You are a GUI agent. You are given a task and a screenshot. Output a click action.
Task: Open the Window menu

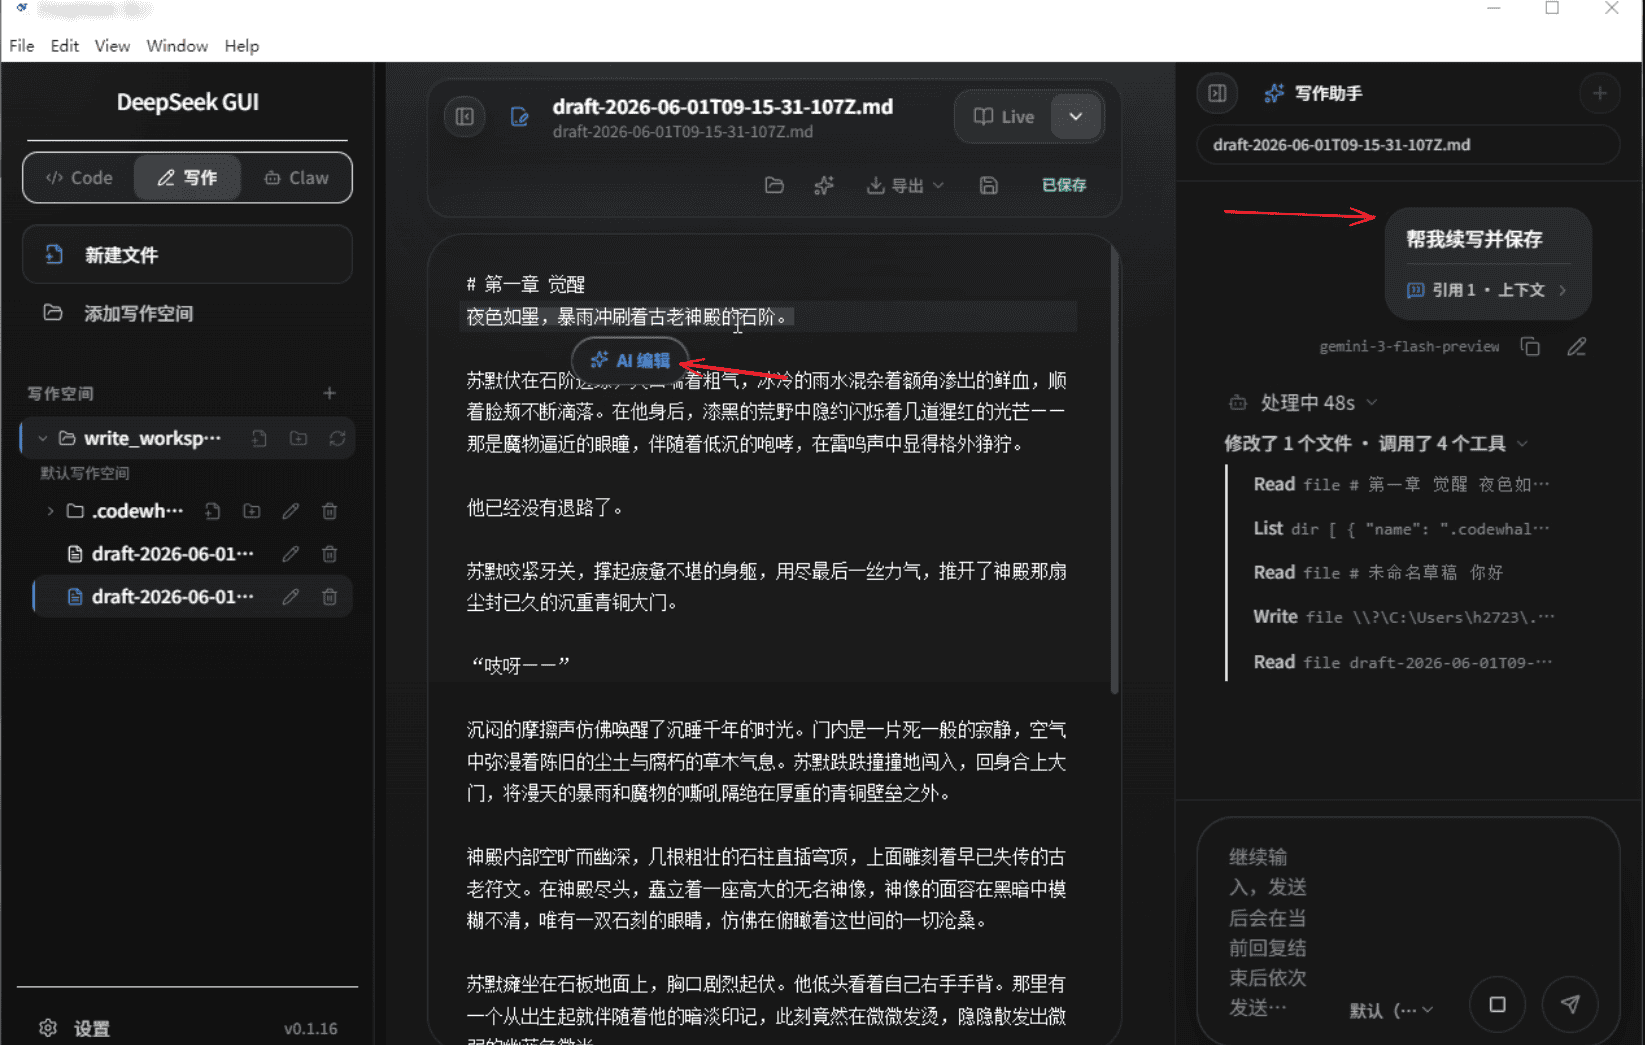(x=177, y=46)
